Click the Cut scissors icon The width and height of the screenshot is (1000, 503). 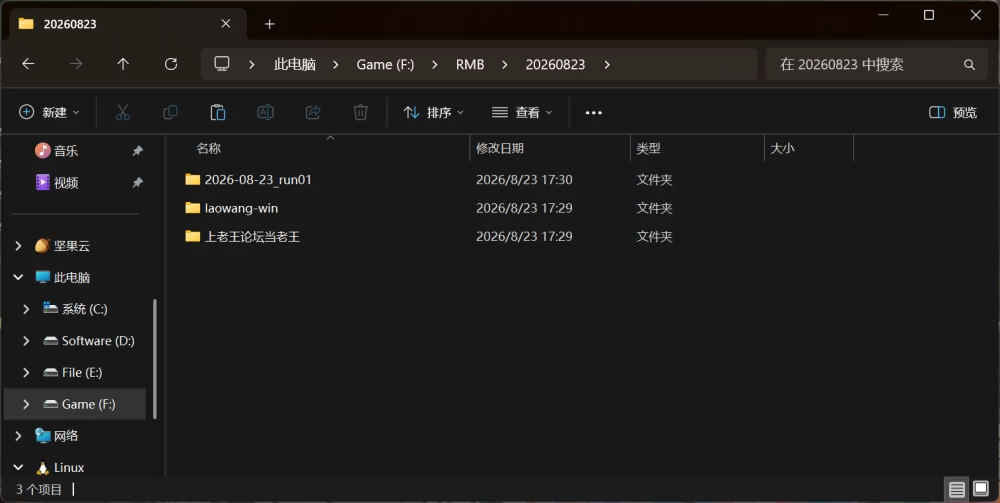[122, 113]
